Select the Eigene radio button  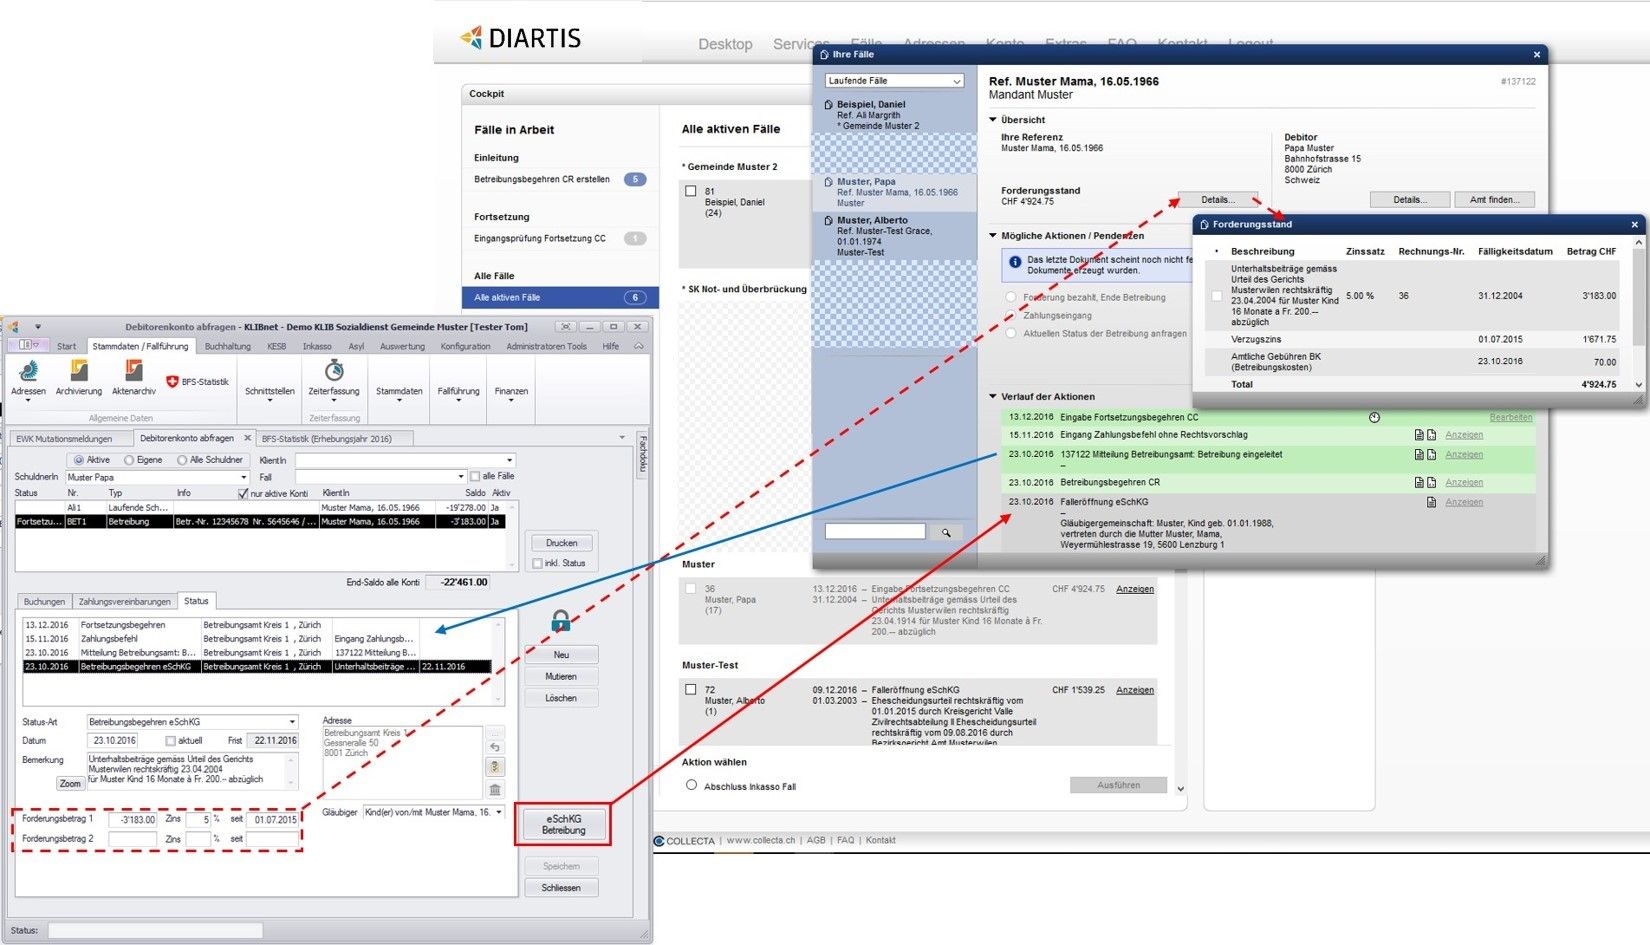click(x=129, y=460)
